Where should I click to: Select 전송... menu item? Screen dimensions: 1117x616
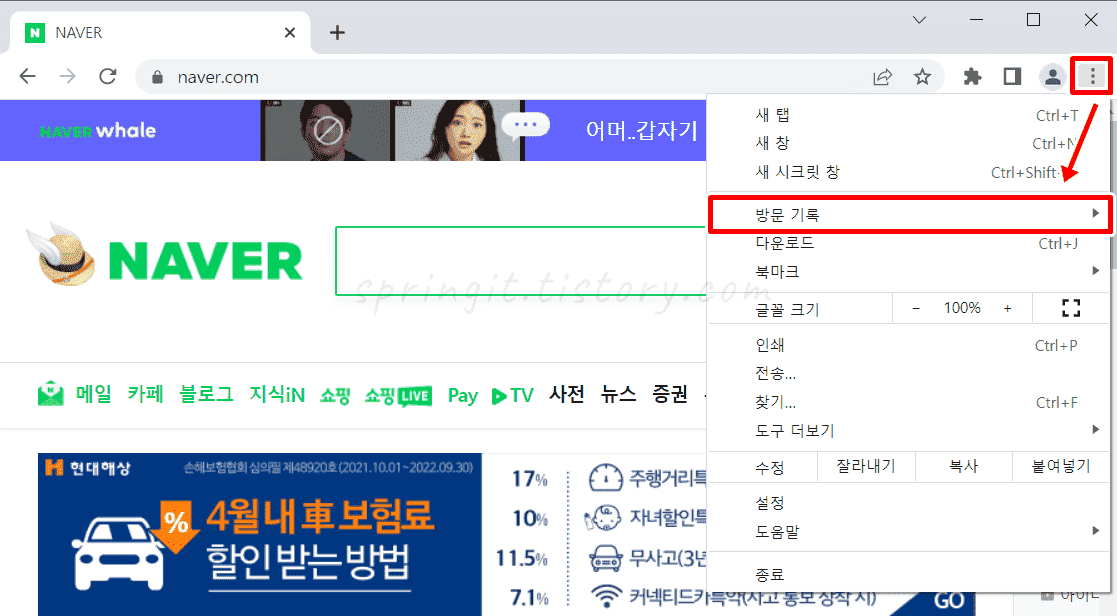(908, 374)
